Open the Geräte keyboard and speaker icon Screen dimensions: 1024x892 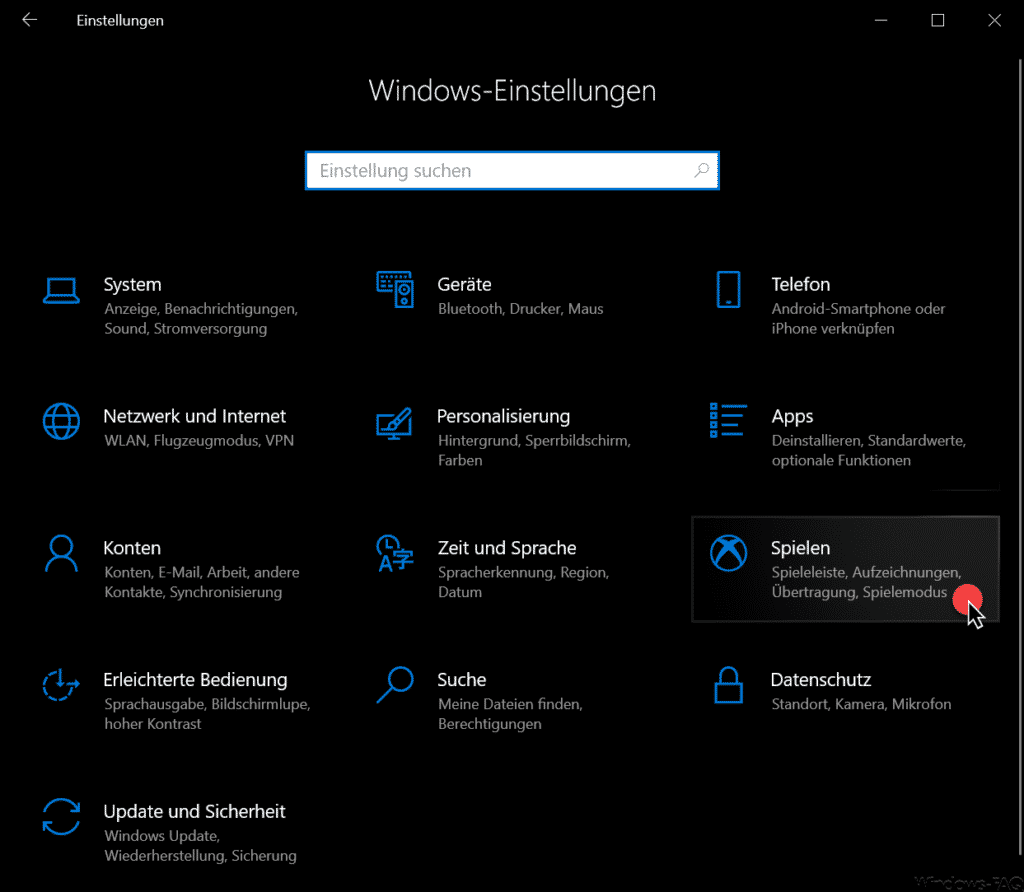click(395, 289)
